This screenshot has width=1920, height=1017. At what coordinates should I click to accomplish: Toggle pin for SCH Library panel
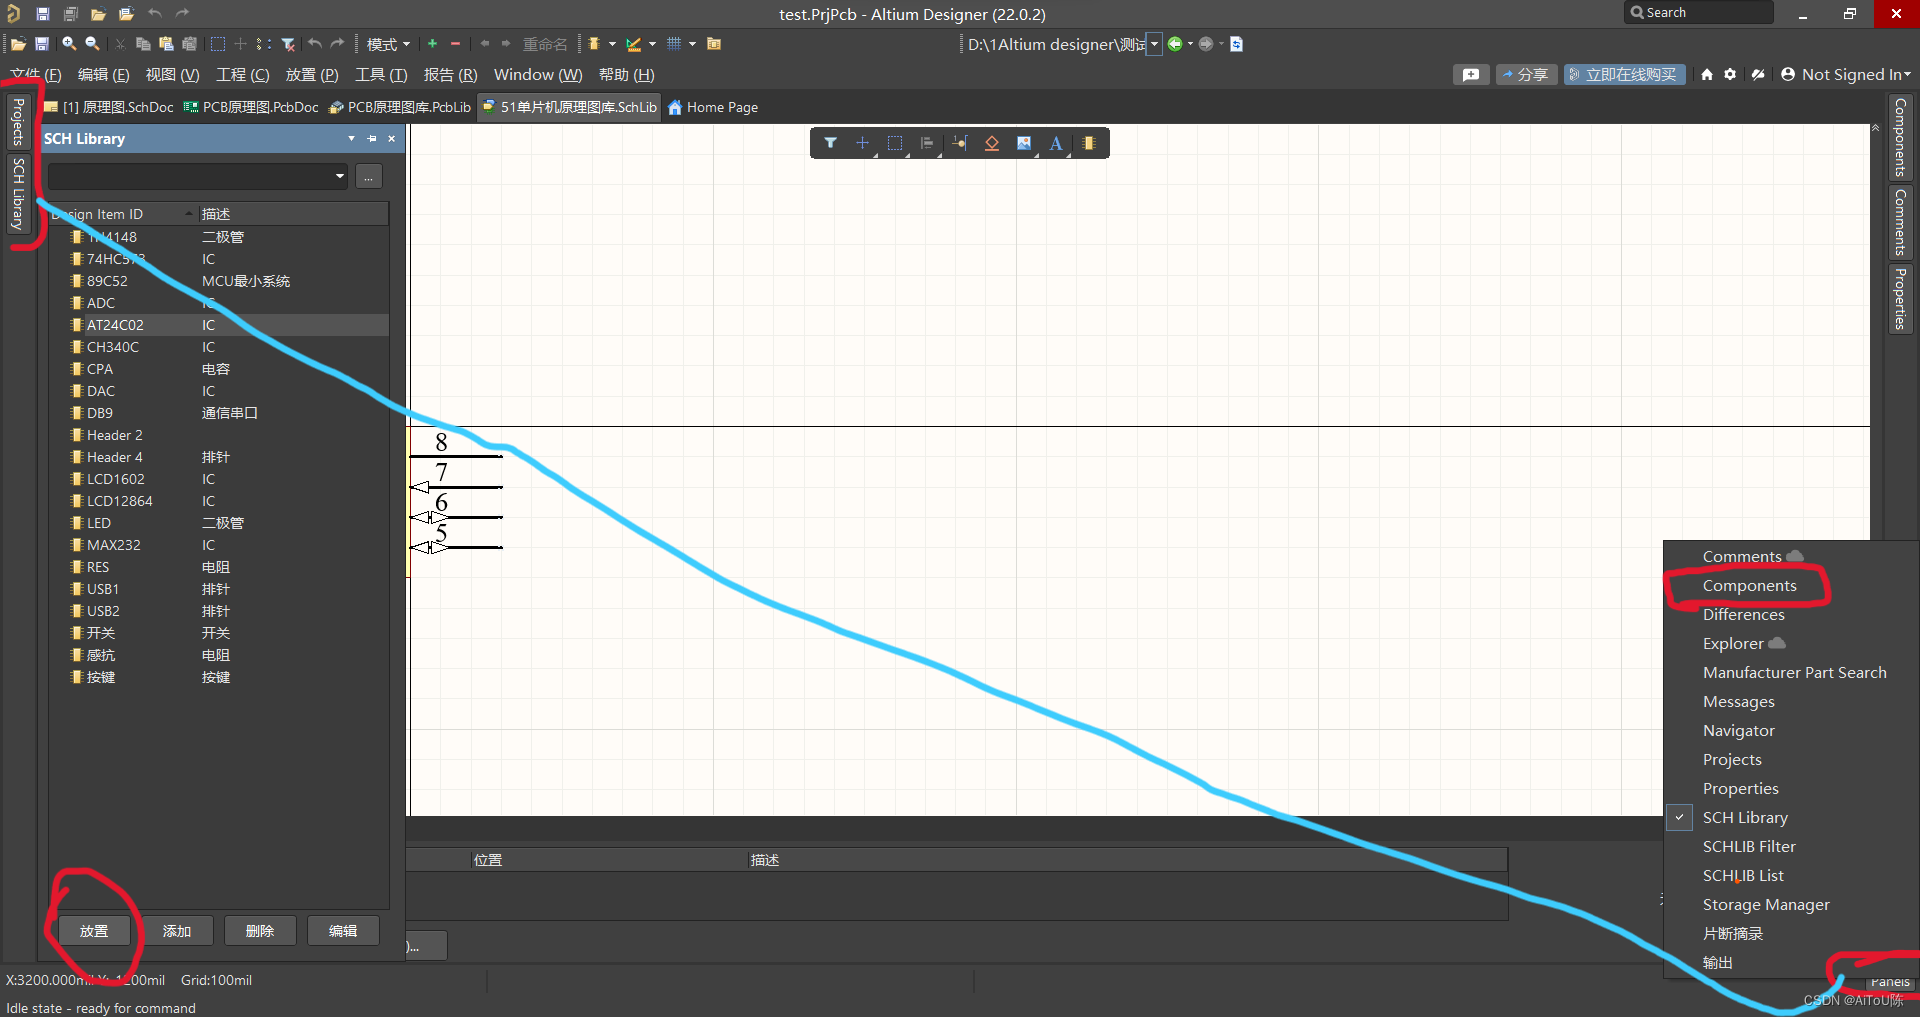coord(372,139)
